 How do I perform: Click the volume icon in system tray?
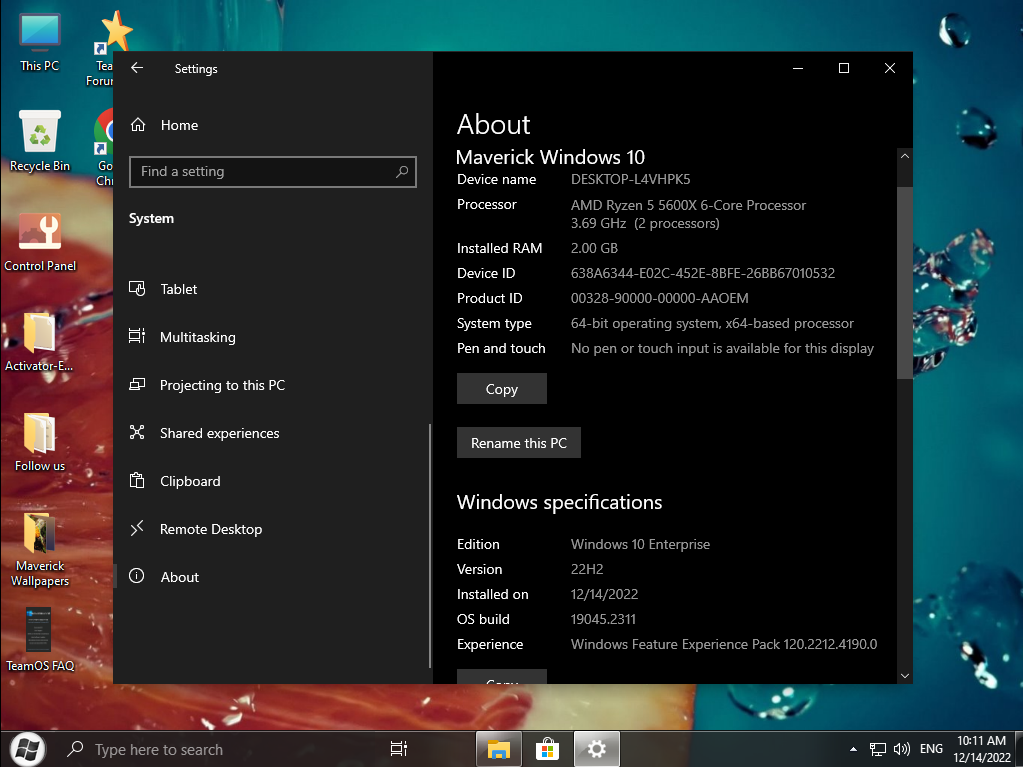tap(901, 748)
